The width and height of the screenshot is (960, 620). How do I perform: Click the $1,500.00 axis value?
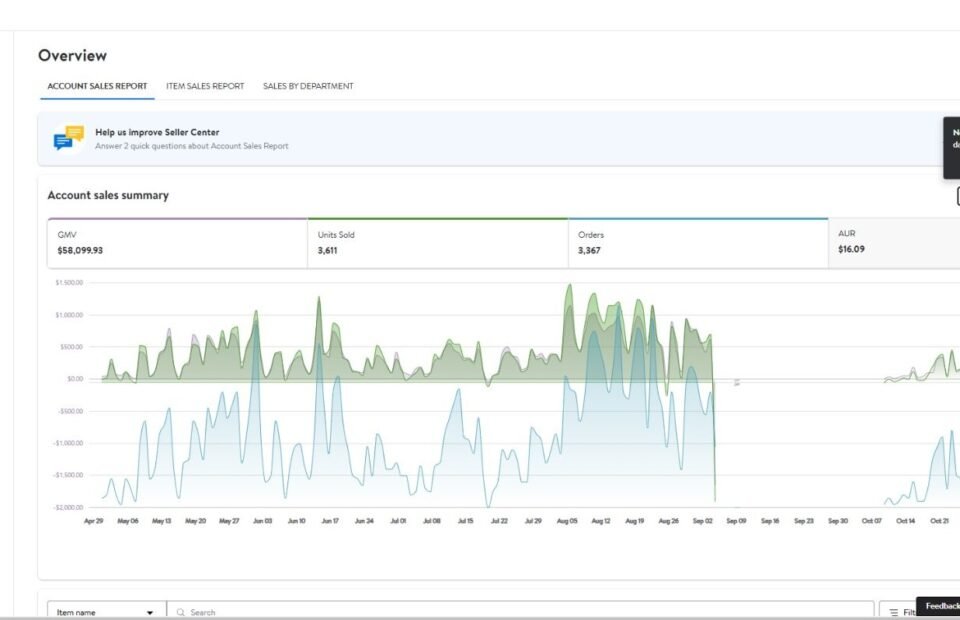coord(69,283)
